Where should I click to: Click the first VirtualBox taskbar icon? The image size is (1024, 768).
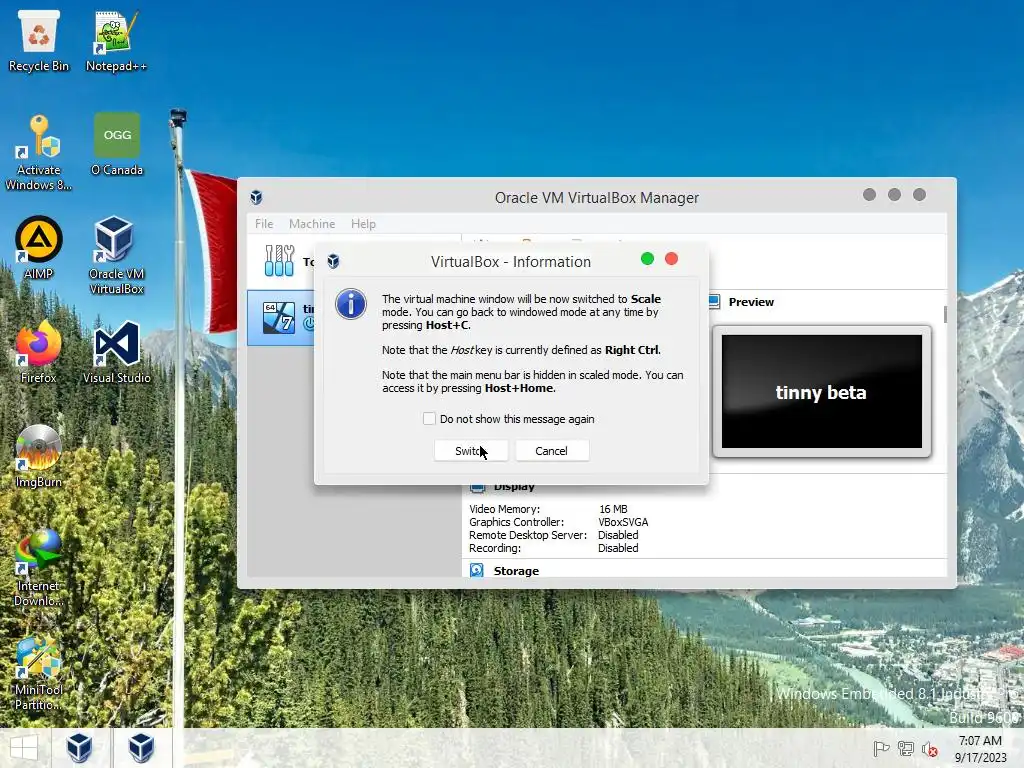click(79, 748)
